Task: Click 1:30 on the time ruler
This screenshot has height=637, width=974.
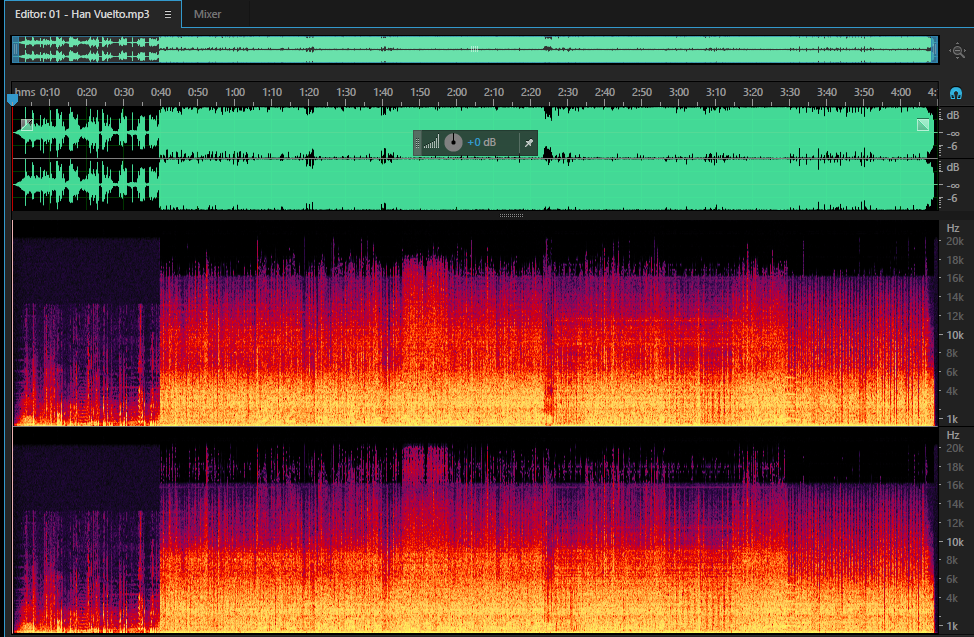Action: tap(346, 92)
